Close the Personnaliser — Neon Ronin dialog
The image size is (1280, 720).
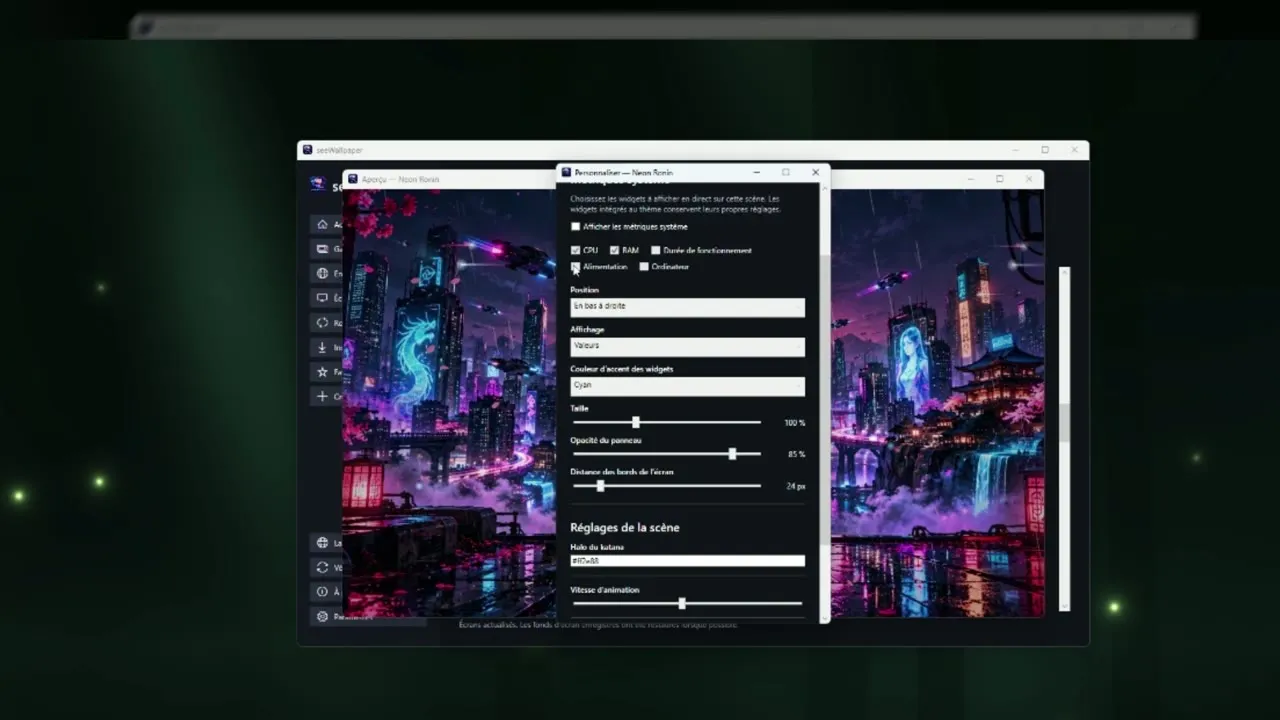pyautogui.click(x=815, y=172)
